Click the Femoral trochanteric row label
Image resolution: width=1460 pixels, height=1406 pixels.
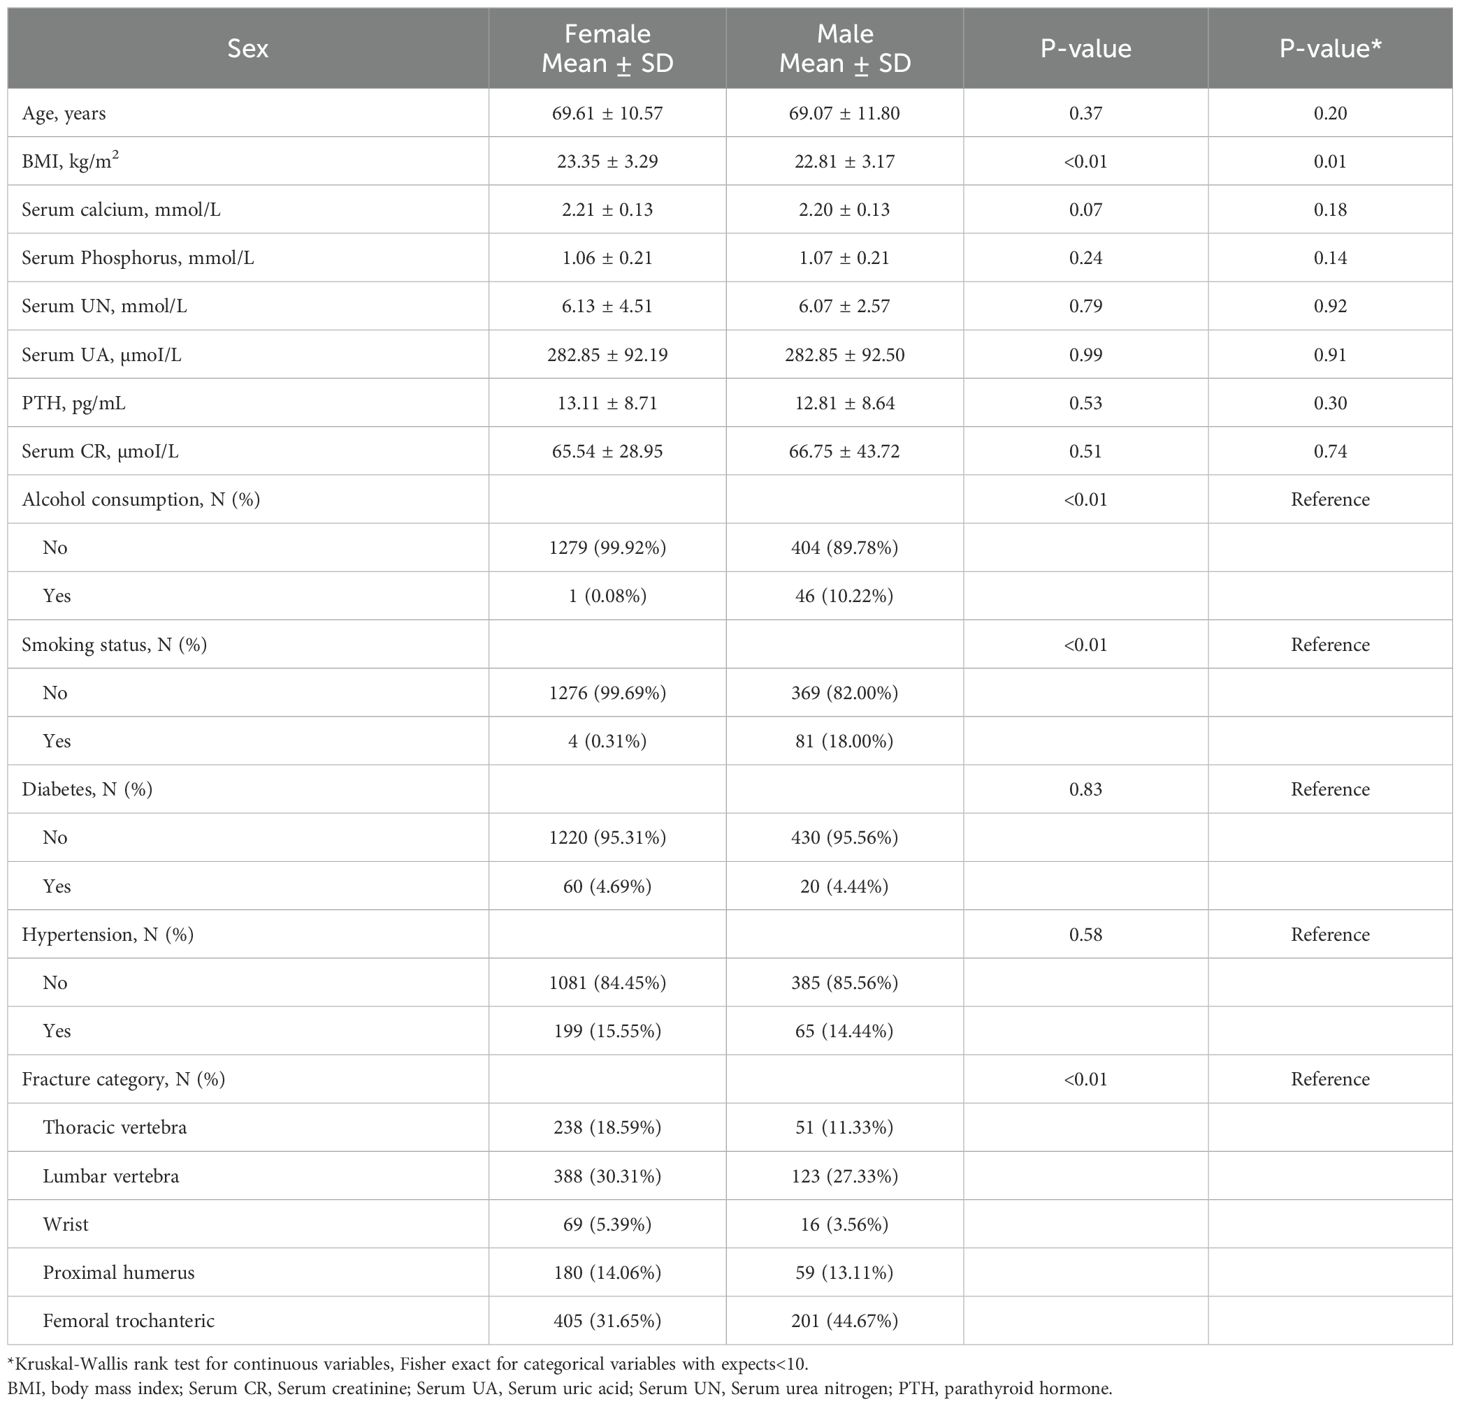tap(128, 1320)
